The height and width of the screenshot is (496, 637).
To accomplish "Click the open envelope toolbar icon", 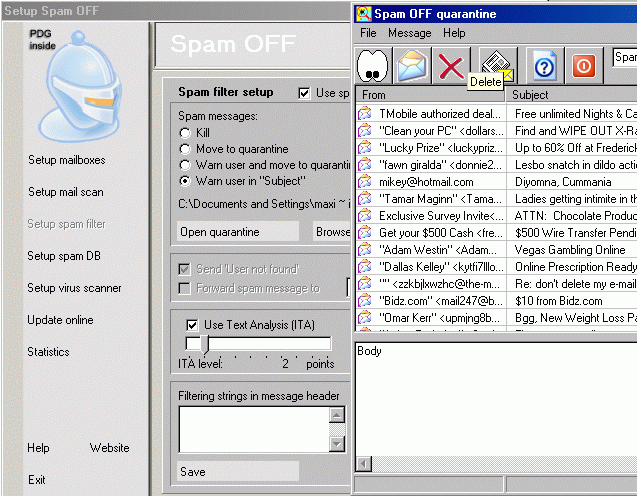I will coord(412,66).
